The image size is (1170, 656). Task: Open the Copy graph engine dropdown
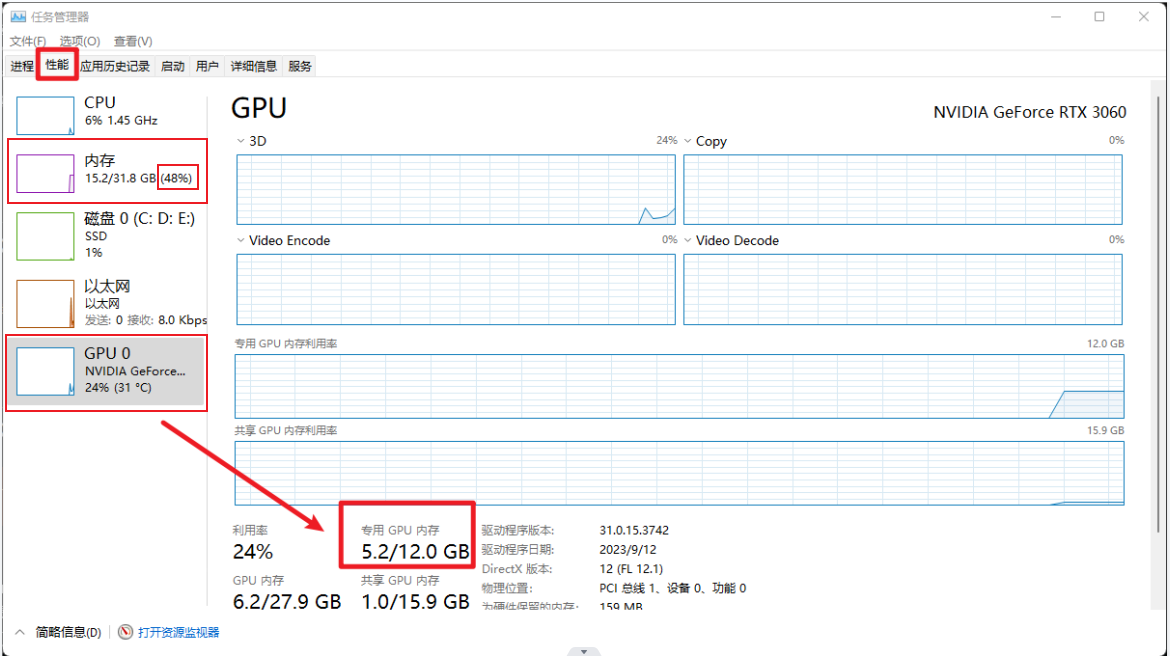pos(688,141)
